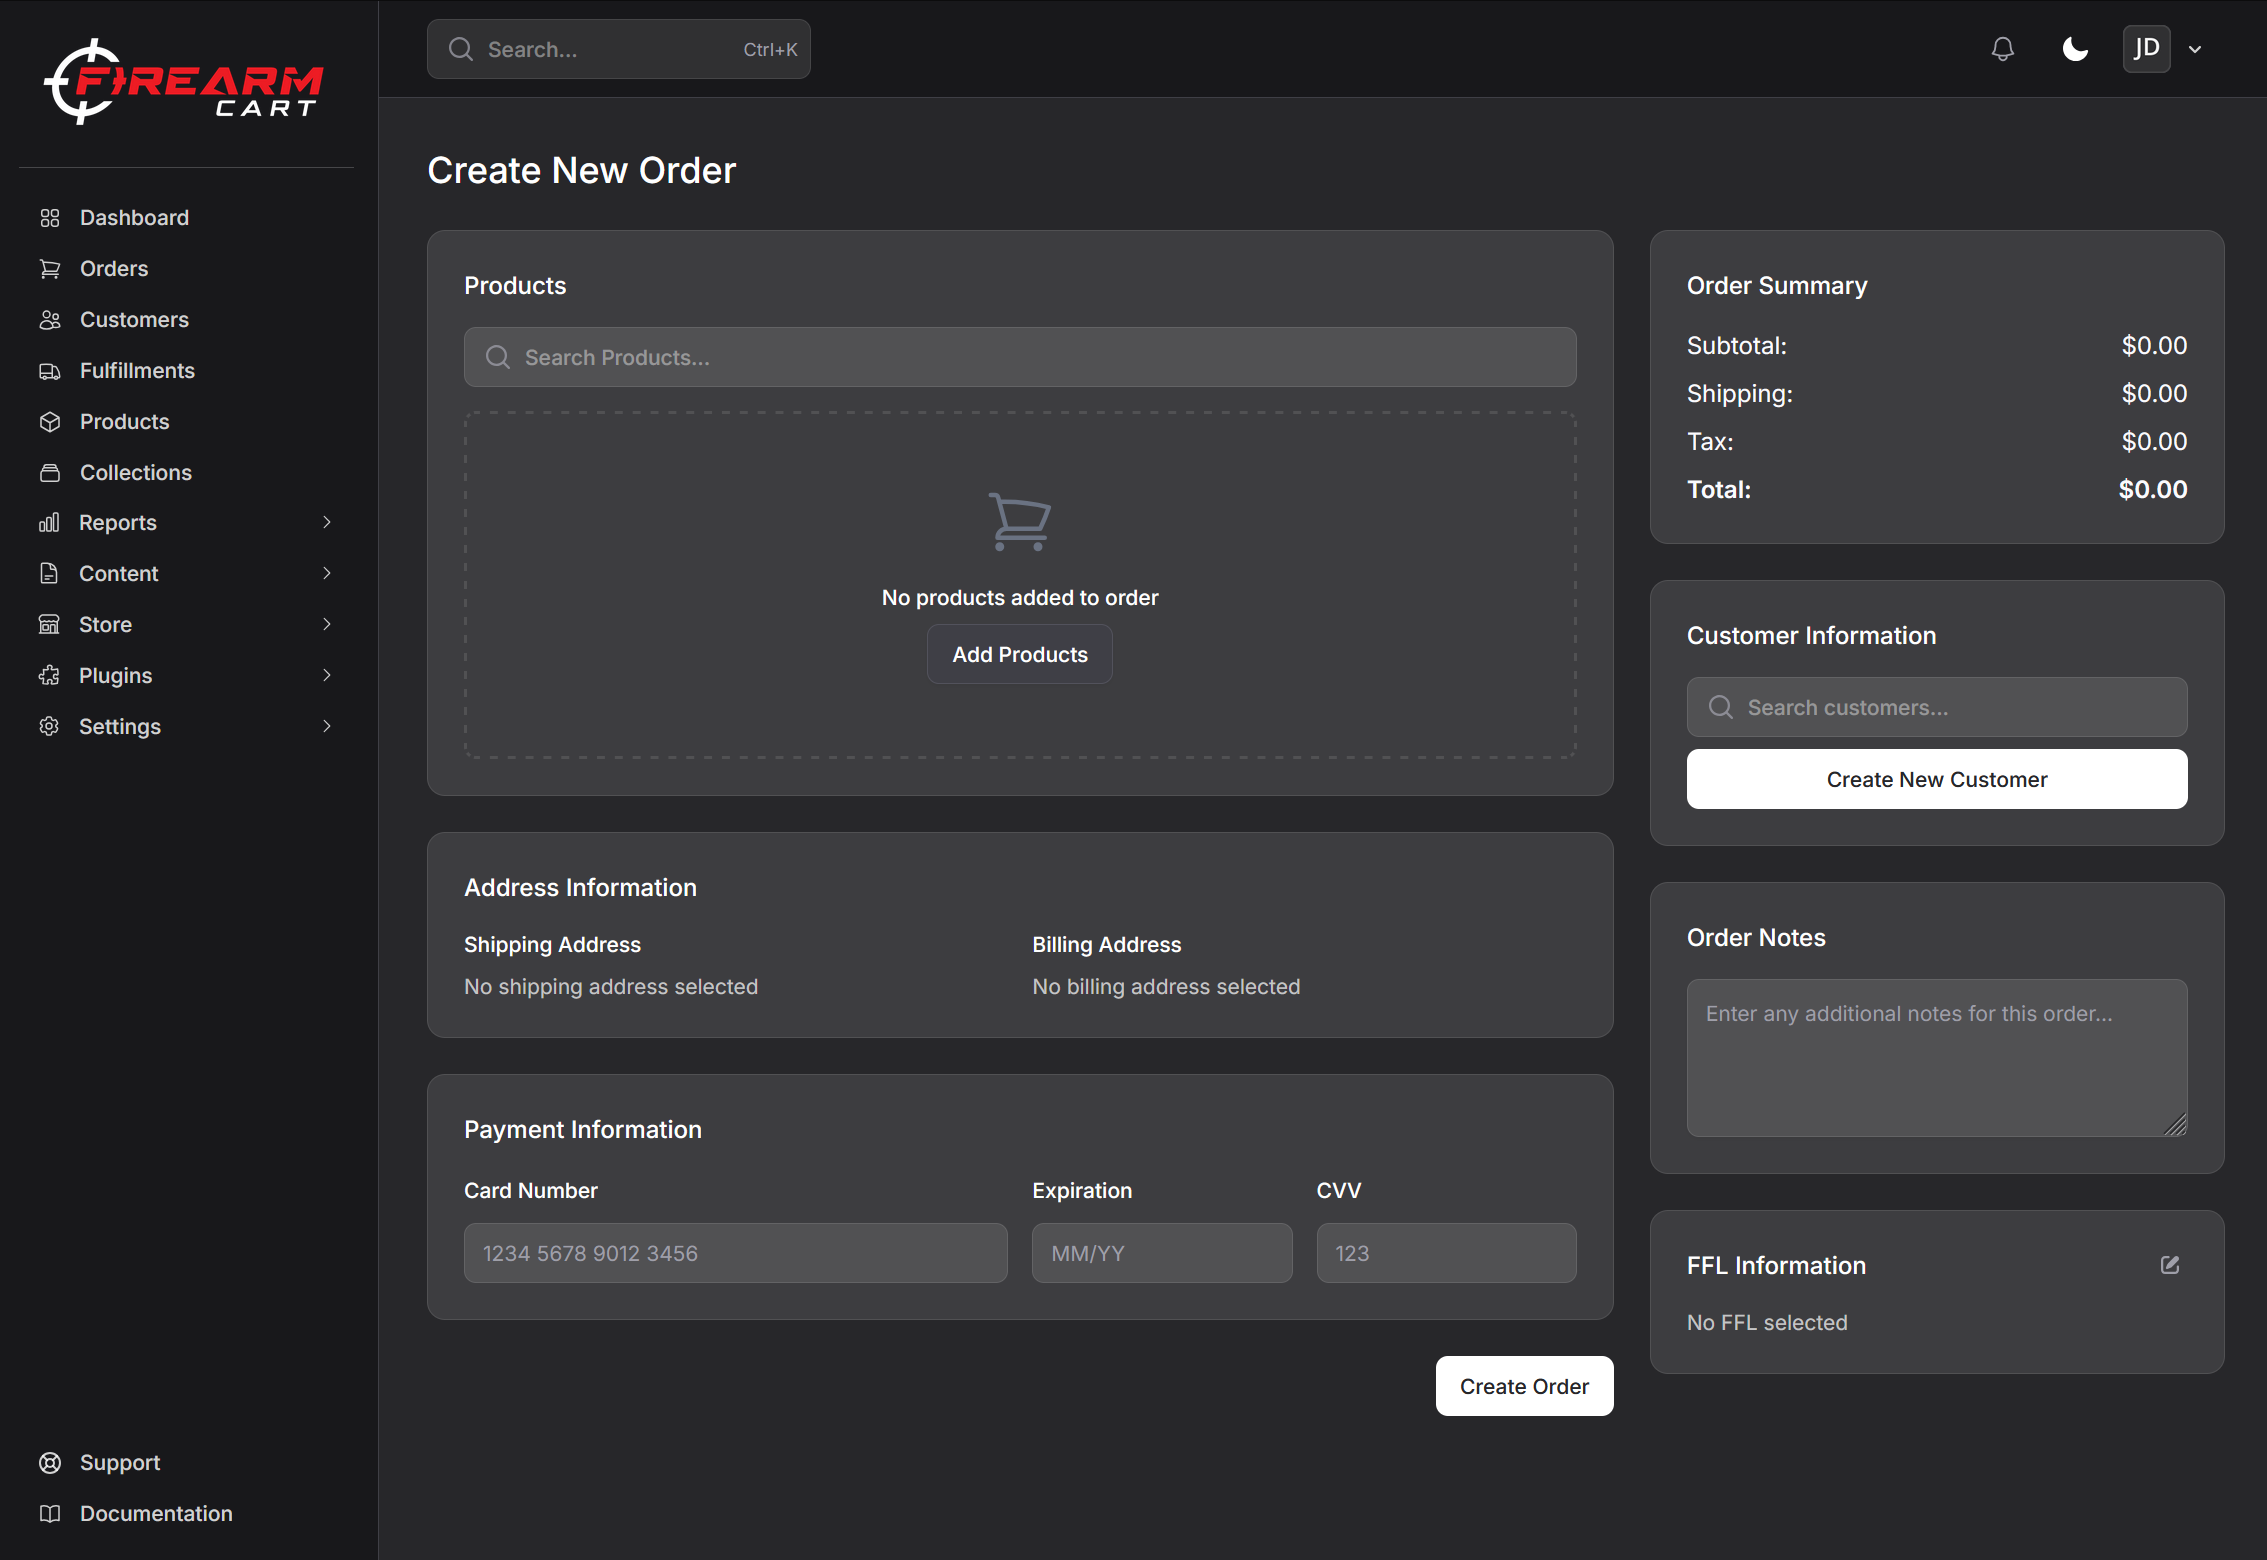Screen dimensions: 2267x1560
Task: Click the Store storefront icon
Action: point(49,625)
